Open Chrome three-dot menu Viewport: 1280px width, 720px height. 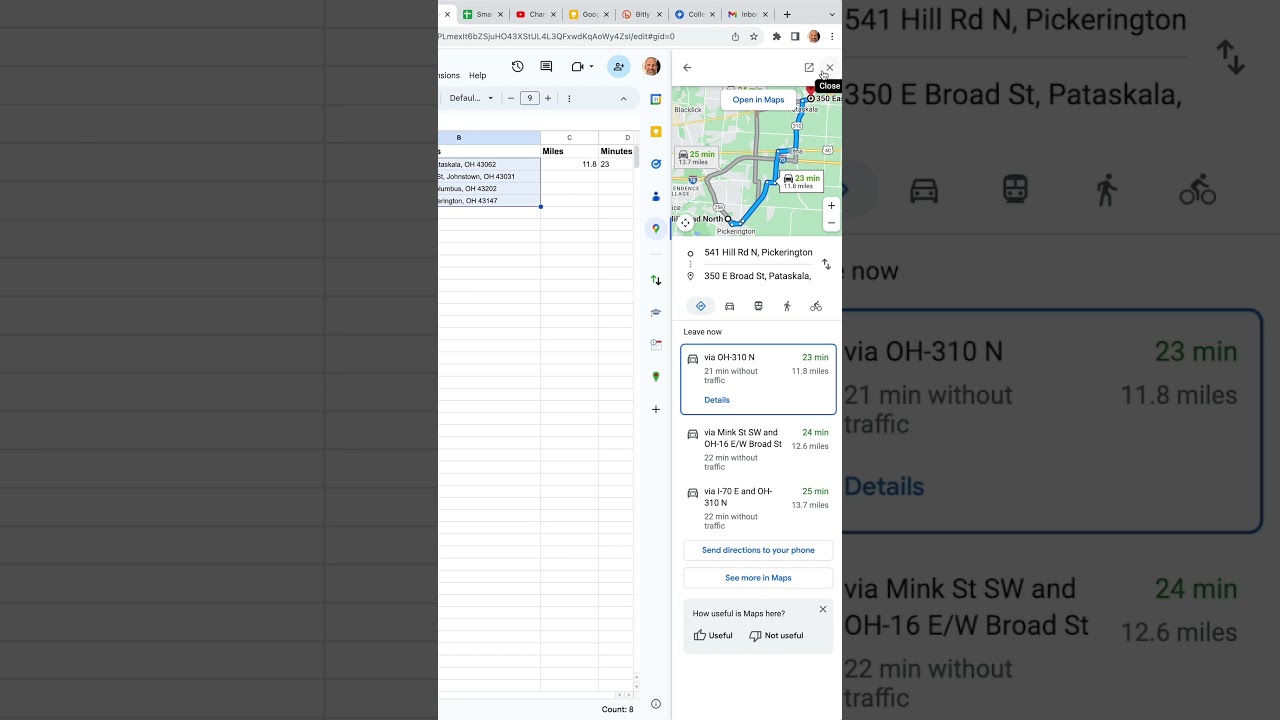click(831, 37)
